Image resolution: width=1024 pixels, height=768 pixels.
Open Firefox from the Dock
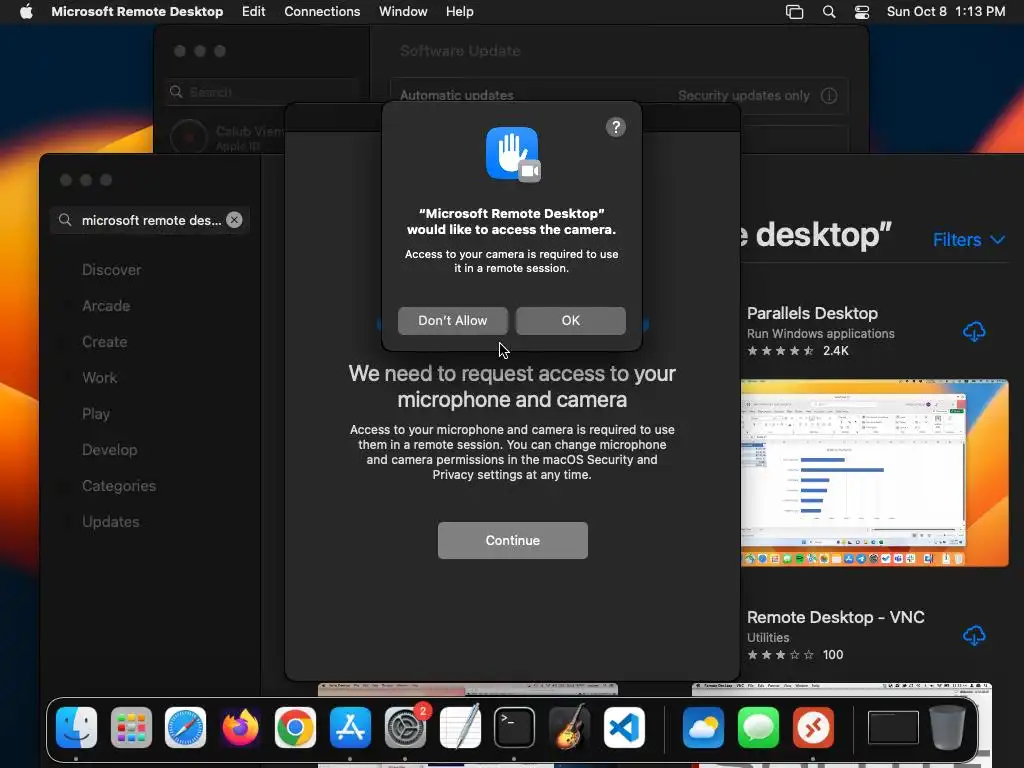pyautogui.click(x=240, y=727)
